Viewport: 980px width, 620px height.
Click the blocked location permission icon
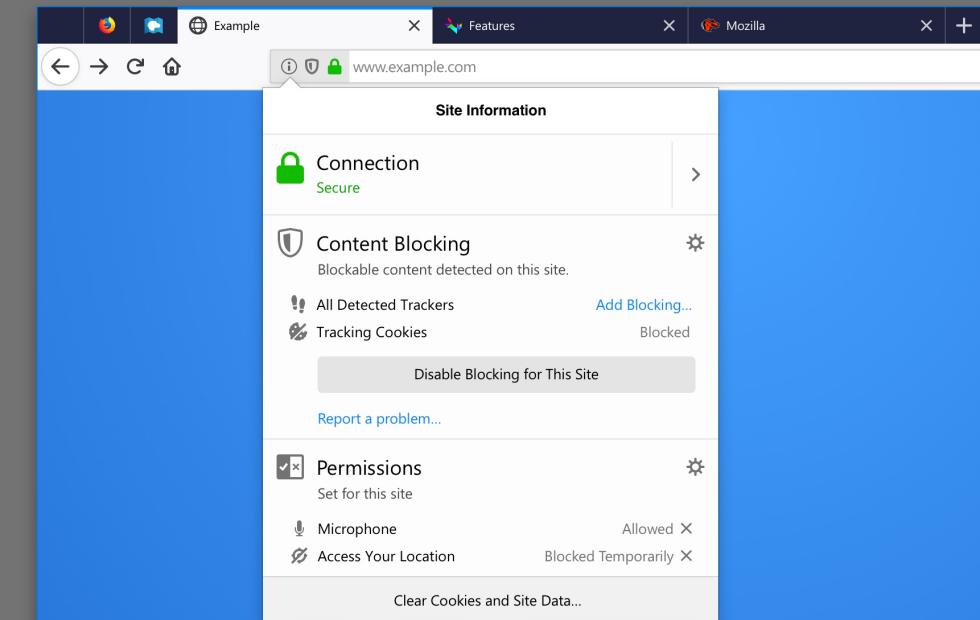pos(299,556)
